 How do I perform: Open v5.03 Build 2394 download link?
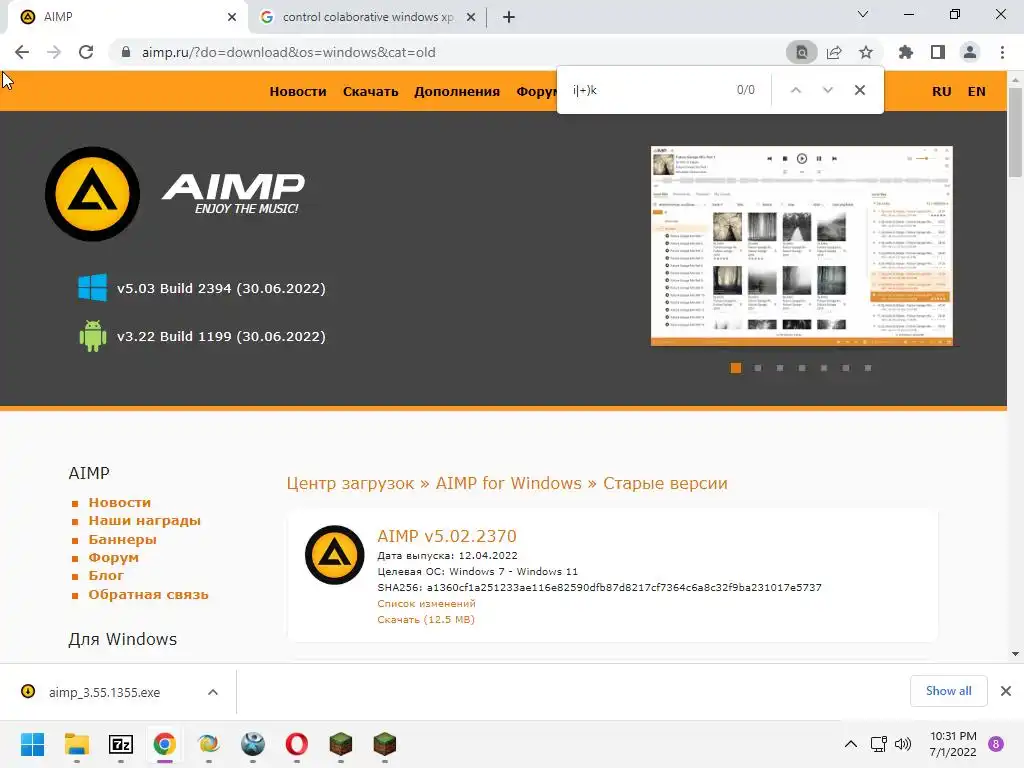point(221,289)
